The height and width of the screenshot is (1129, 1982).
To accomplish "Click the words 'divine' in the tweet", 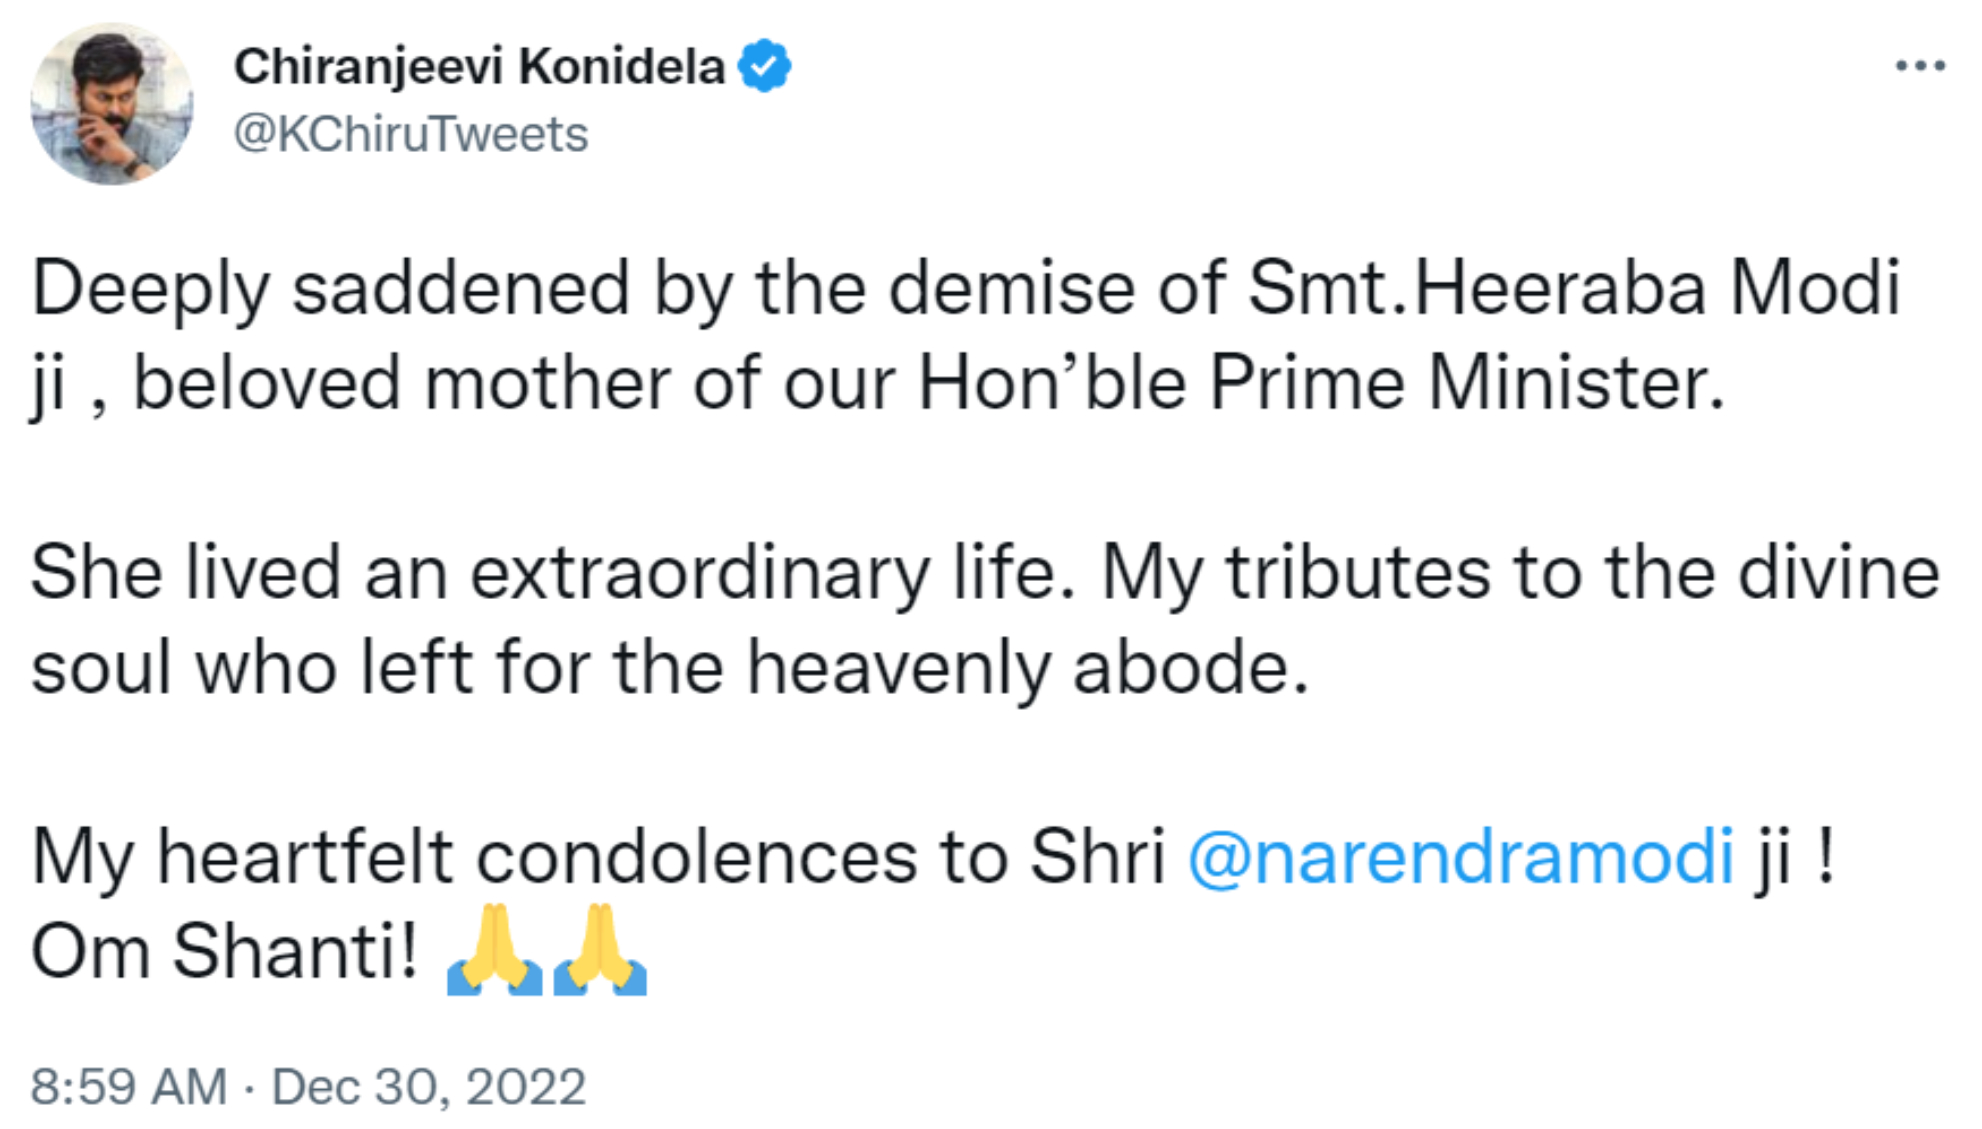I will 1838,573.
